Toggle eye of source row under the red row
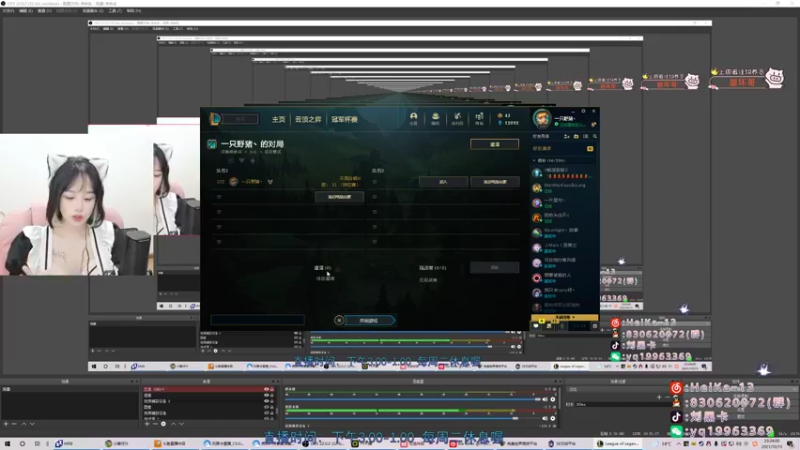Image resolution: width=800 pixels, height=450 pixels. [x=266, y=395]
